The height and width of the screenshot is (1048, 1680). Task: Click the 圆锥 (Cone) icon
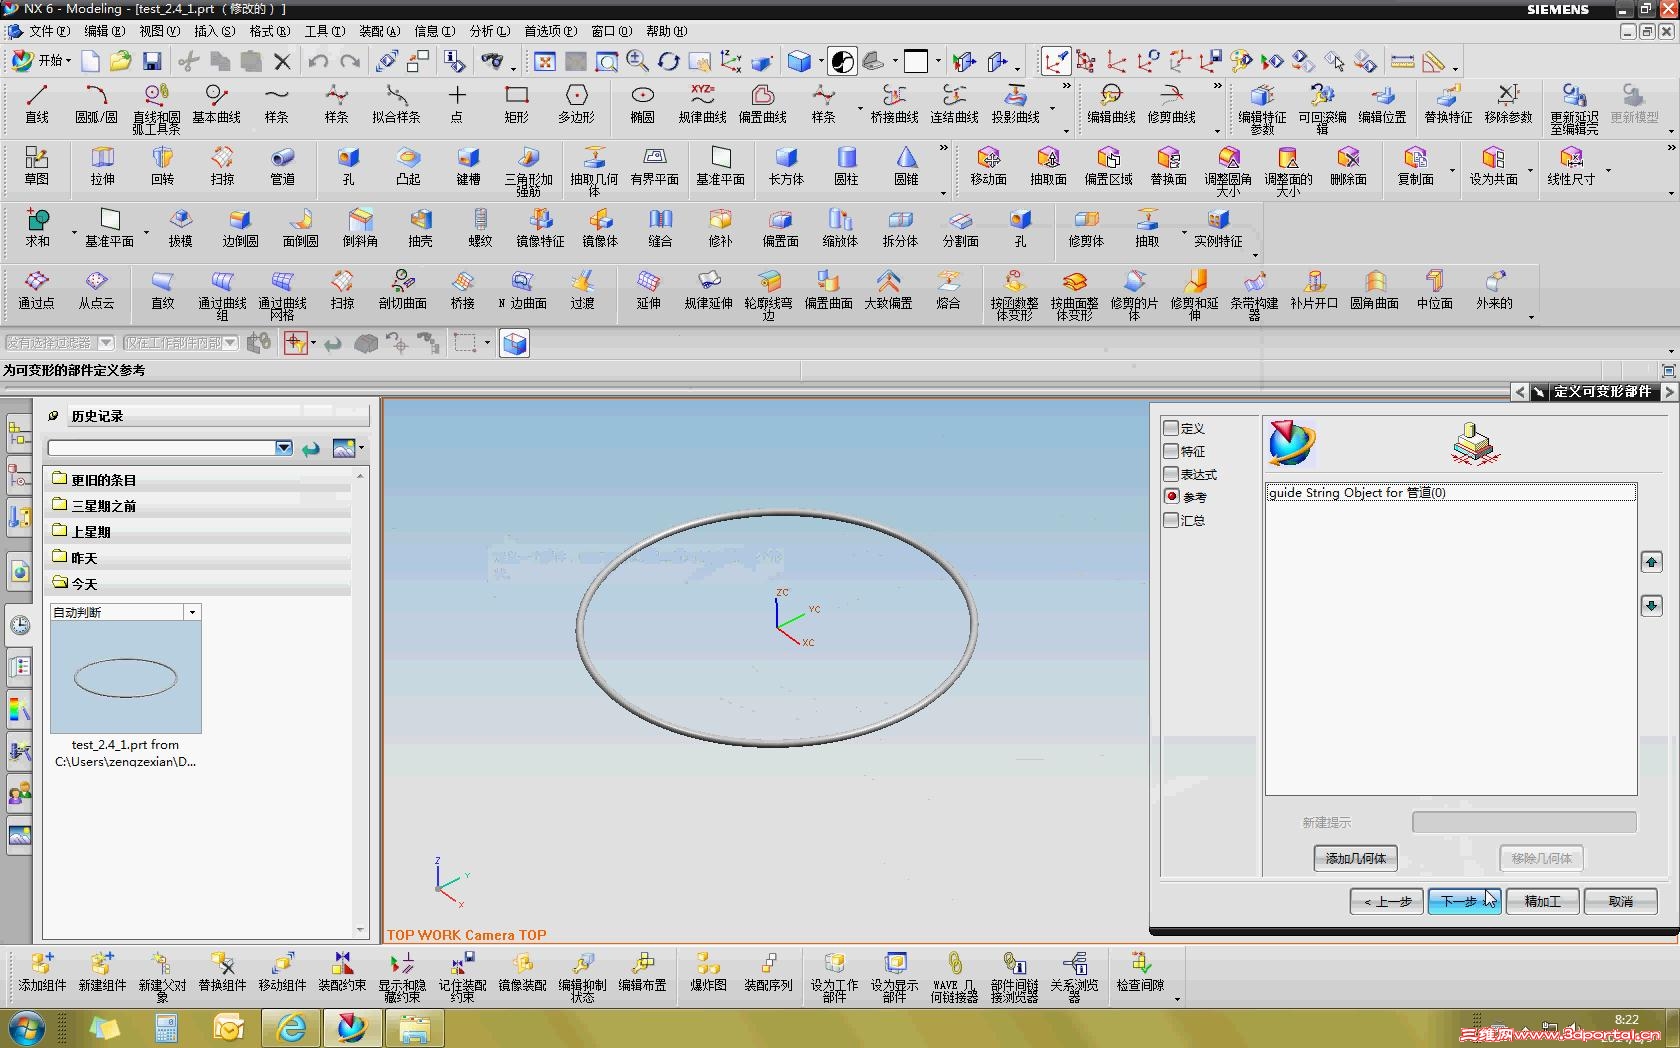pyautogui.click(x=907, y=166)
